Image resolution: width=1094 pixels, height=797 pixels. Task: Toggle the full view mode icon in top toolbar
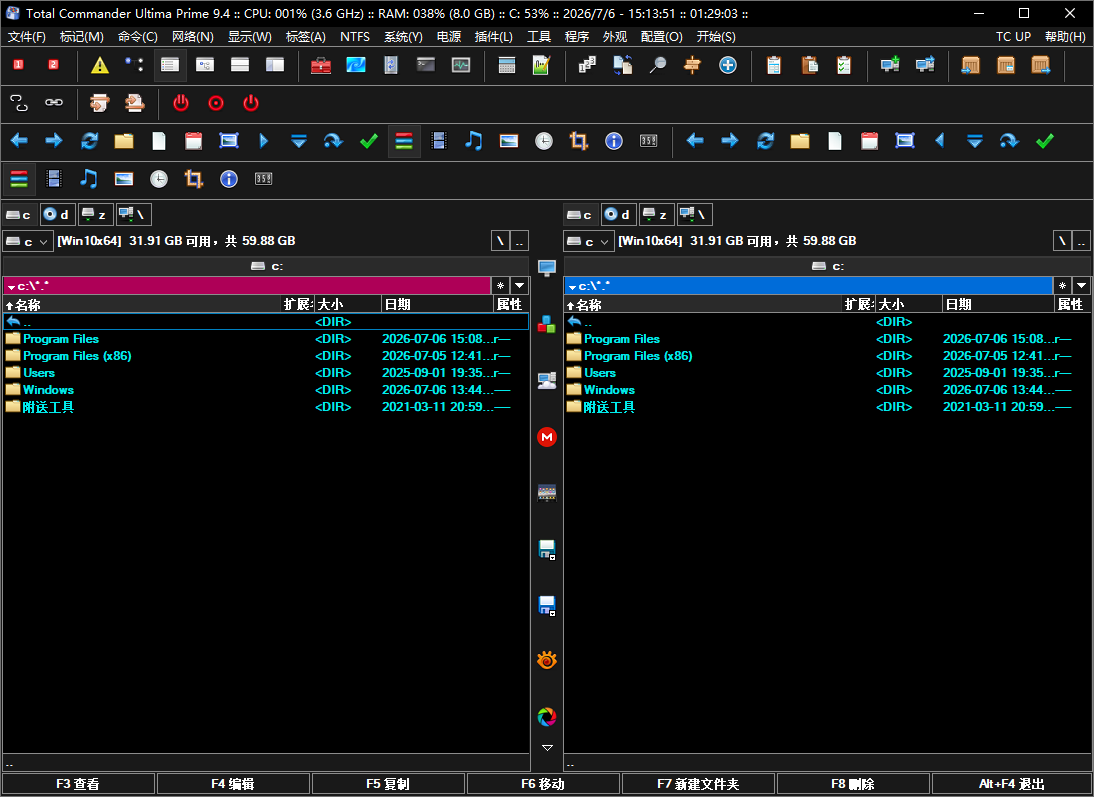[170, 66]
